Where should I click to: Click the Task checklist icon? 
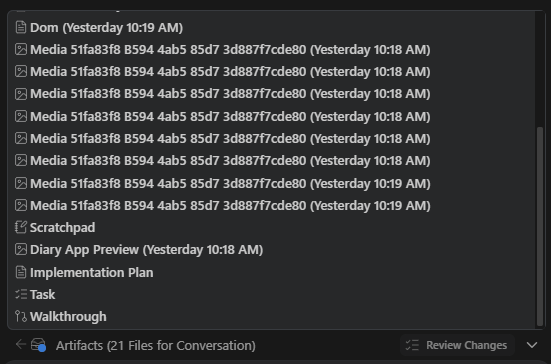[x=21, y=294]
